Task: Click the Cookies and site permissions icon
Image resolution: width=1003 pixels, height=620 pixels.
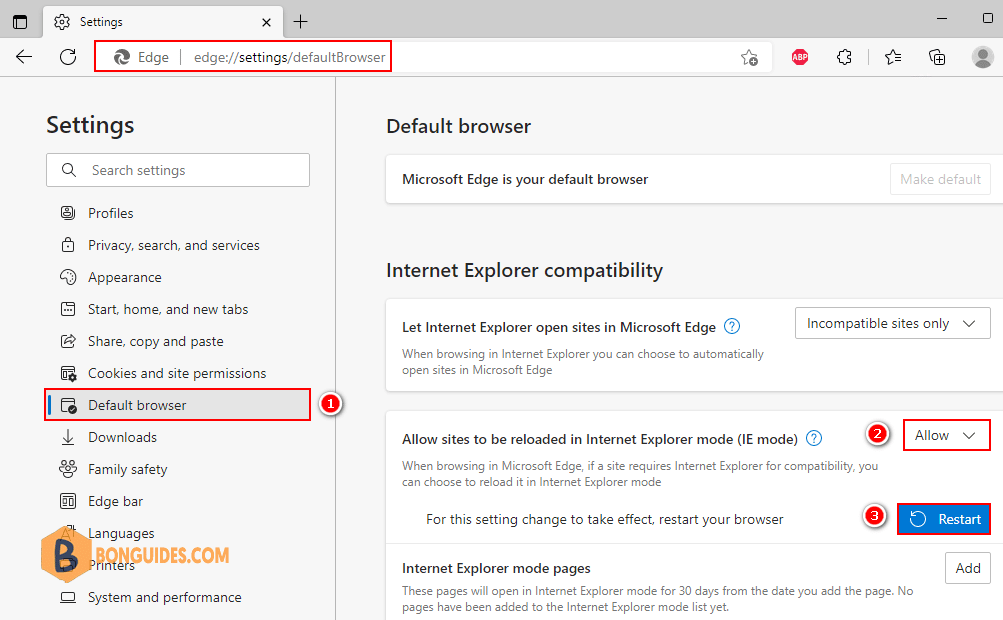Action: click(x=68, y=373)
